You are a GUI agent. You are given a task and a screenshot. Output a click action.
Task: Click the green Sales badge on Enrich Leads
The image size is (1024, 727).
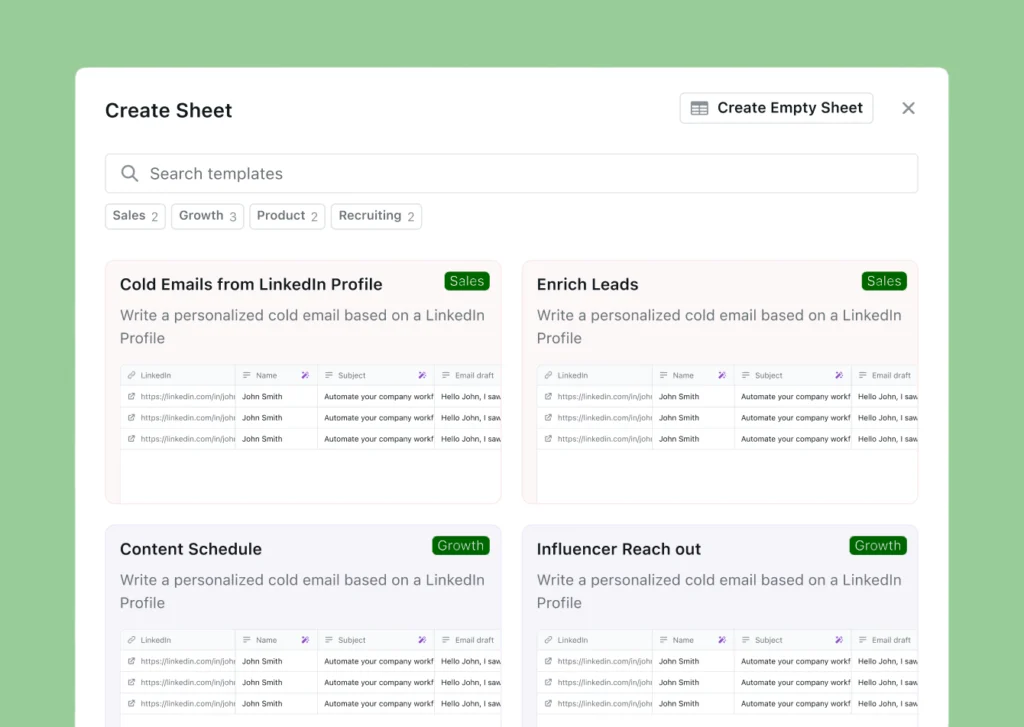(884, 282)
